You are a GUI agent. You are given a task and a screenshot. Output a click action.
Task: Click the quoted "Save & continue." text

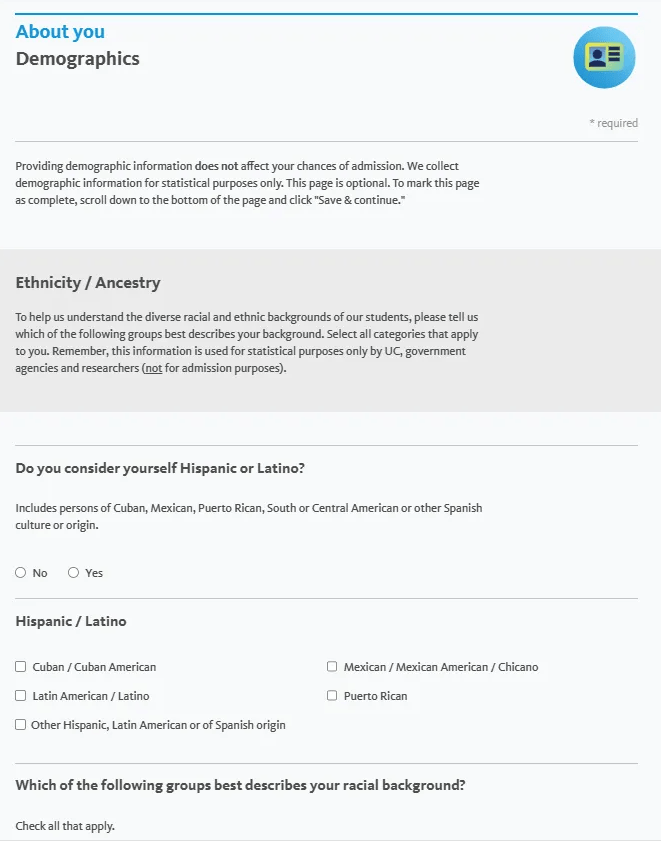coord(362,200)
